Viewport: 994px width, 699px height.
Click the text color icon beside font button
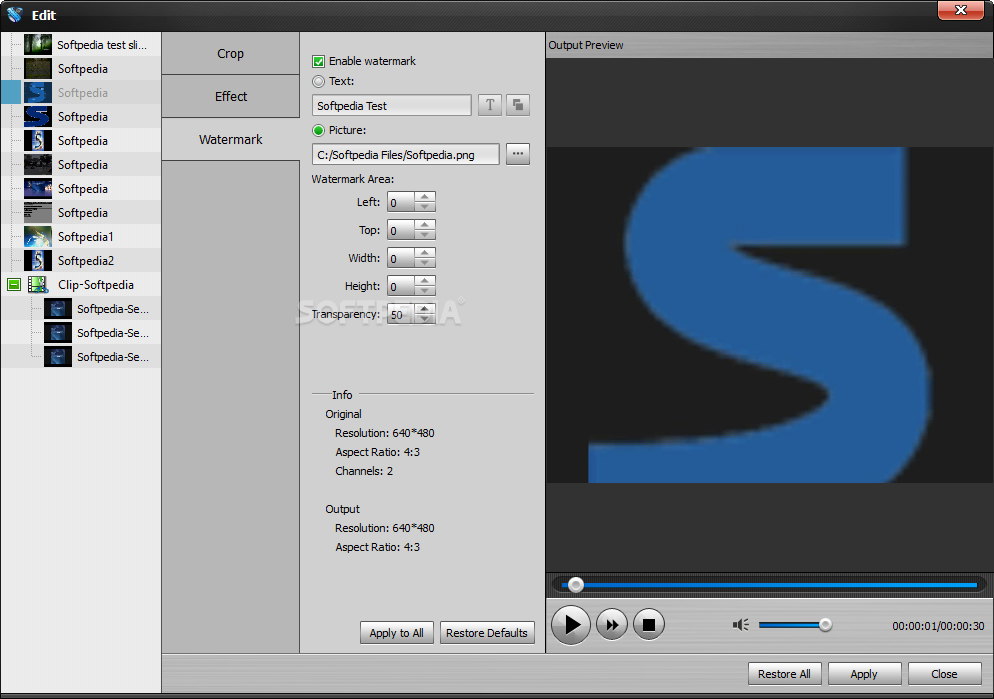518,105
